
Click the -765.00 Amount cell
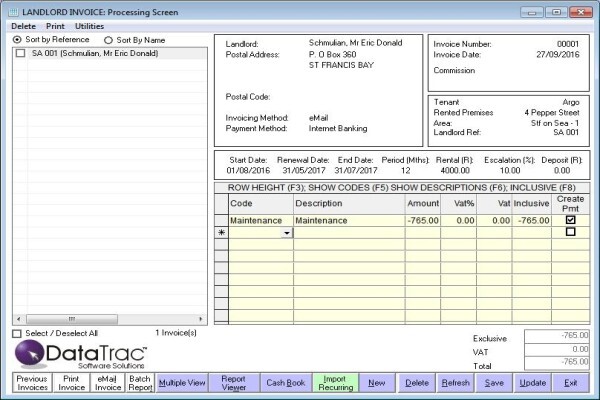click(422, 220)
